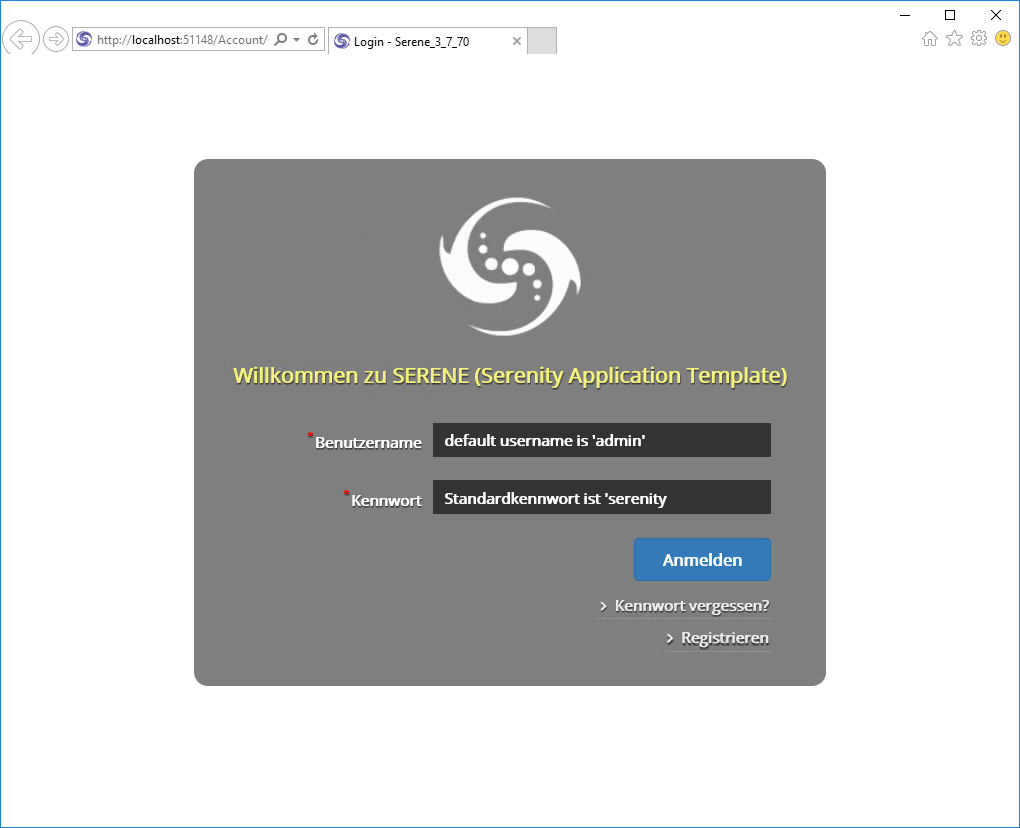Image resolution: width=1020 pixels, height=828 pixels.
Task: Click the Kennwort label
Action: 386,500
